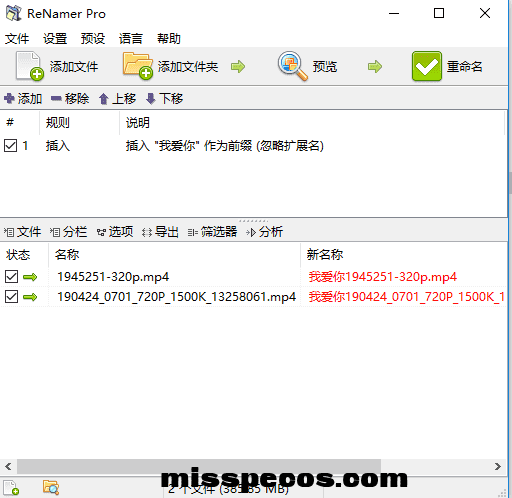Open the 选项 options dropdown
The image size is (512, 498).
(115, 232)
